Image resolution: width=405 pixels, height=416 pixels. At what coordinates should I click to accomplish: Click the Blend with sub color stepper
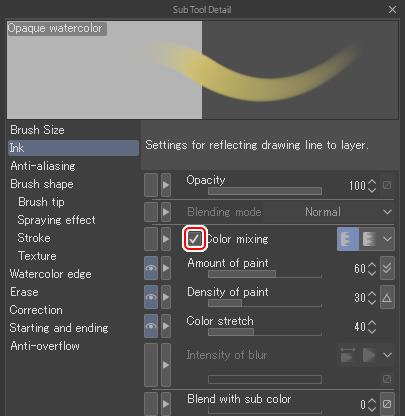[372, 405]
